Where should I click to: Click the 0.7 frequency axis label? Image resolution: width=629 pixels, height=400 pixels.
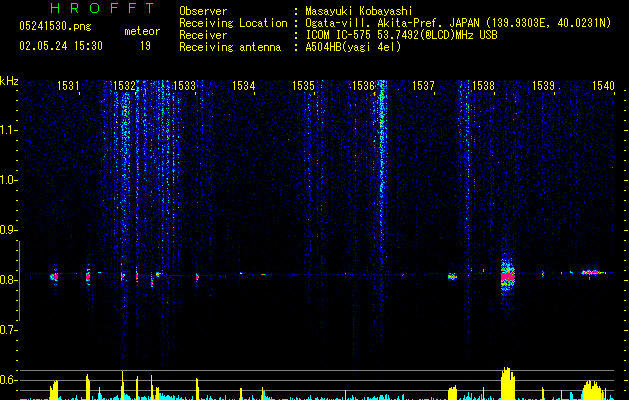point(8,330)
